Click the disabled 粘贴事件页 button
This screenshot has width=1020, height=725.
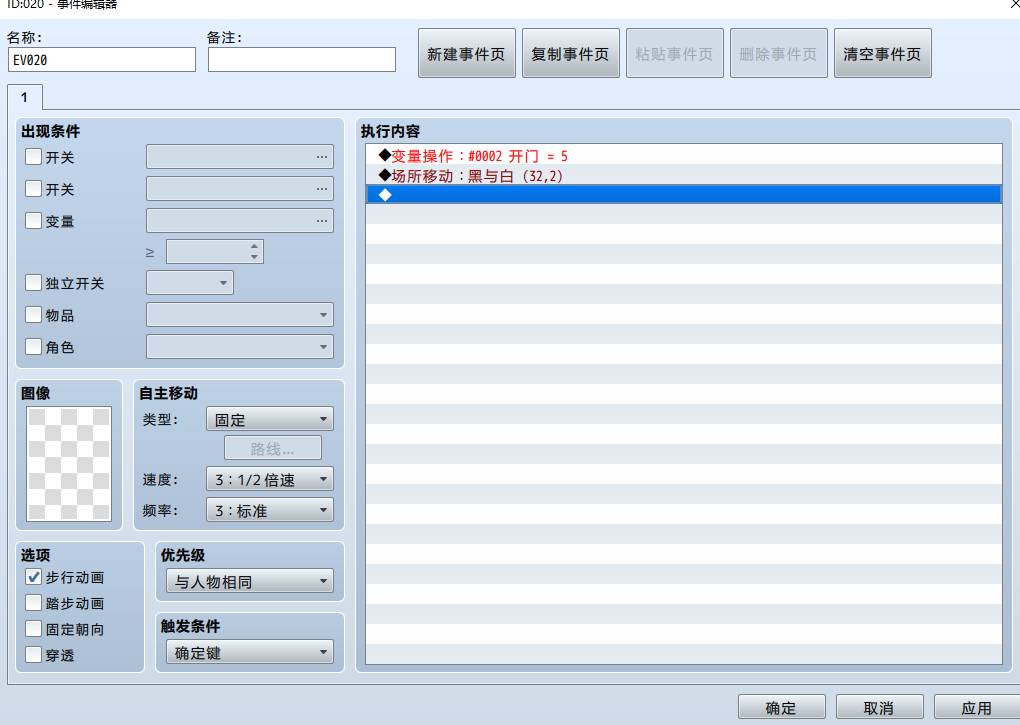(x=675, y=53)
